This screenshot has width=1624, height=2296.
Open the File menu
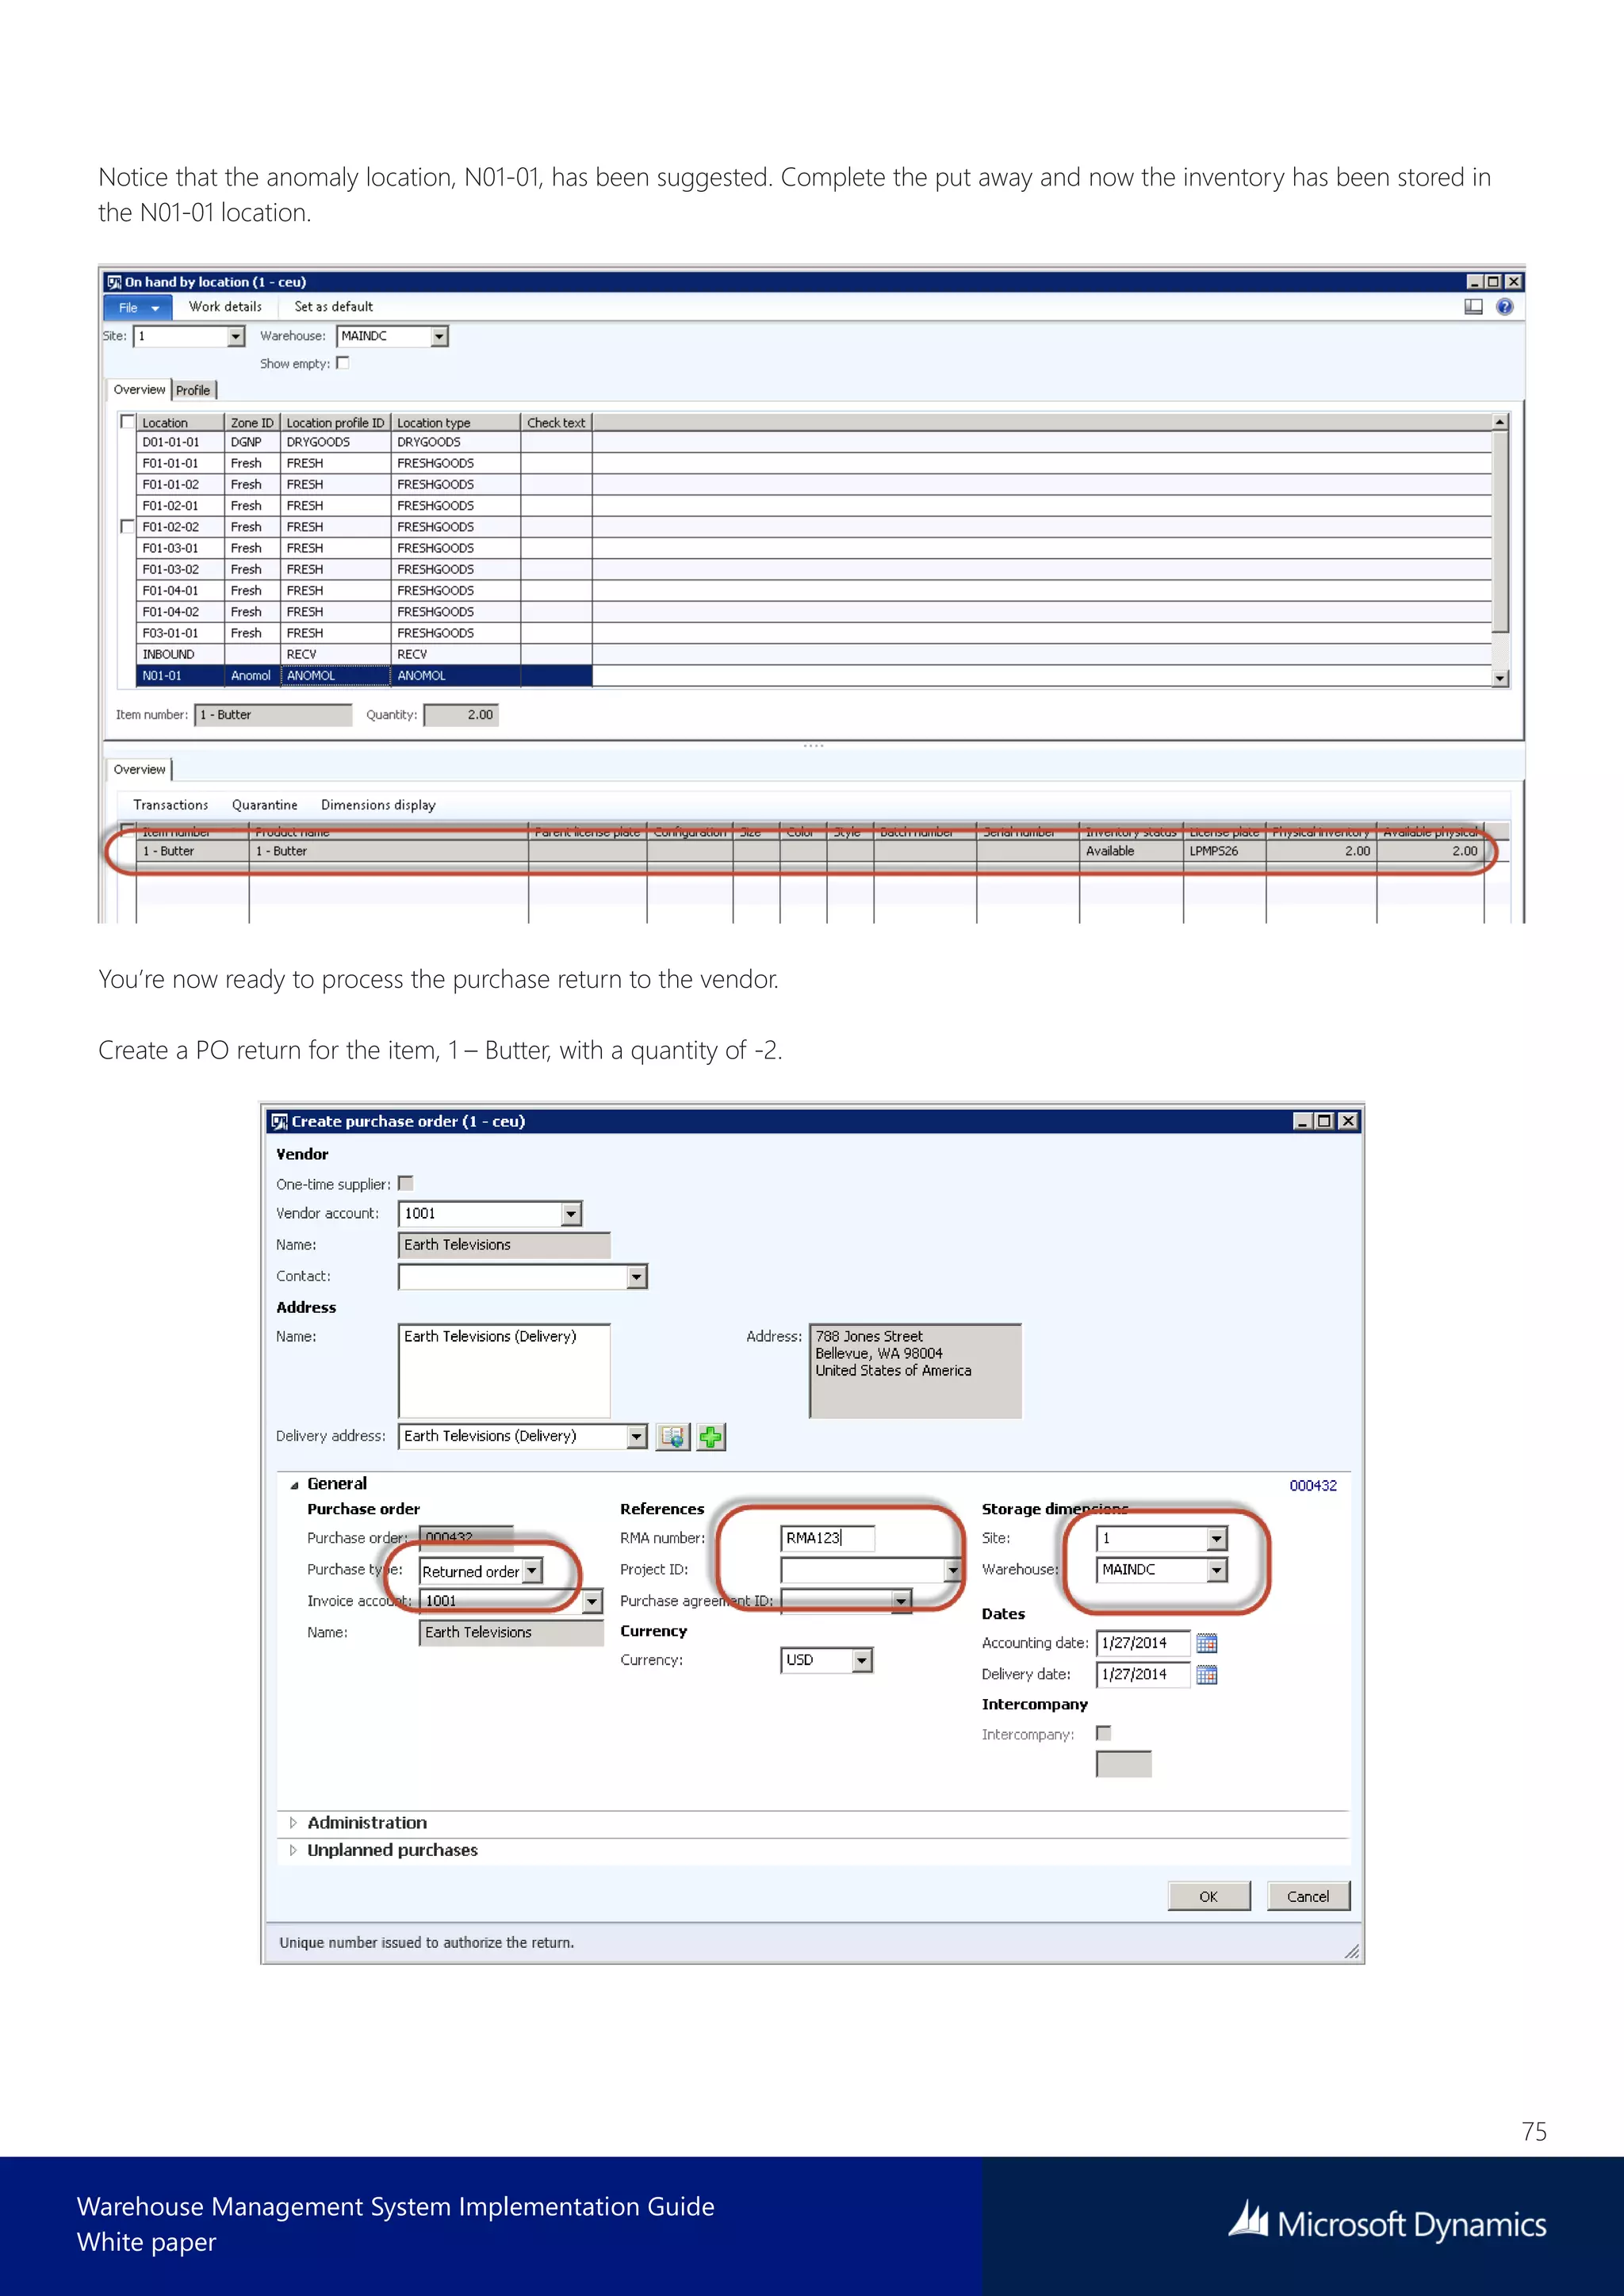(138, 308)
